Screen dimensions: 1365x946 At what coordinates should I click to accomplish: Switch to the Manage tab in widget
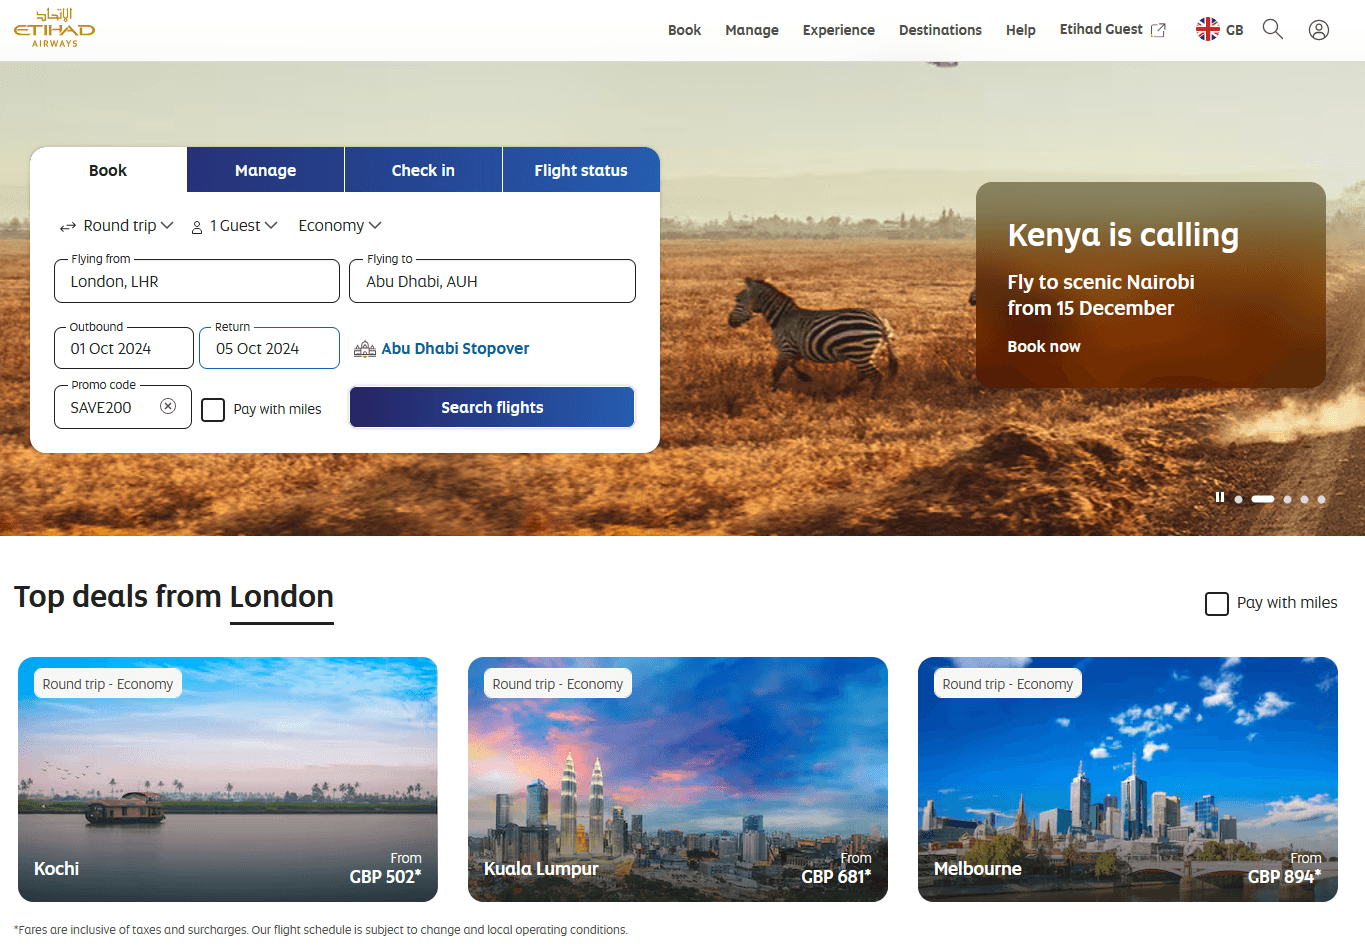tap(265, 170)
